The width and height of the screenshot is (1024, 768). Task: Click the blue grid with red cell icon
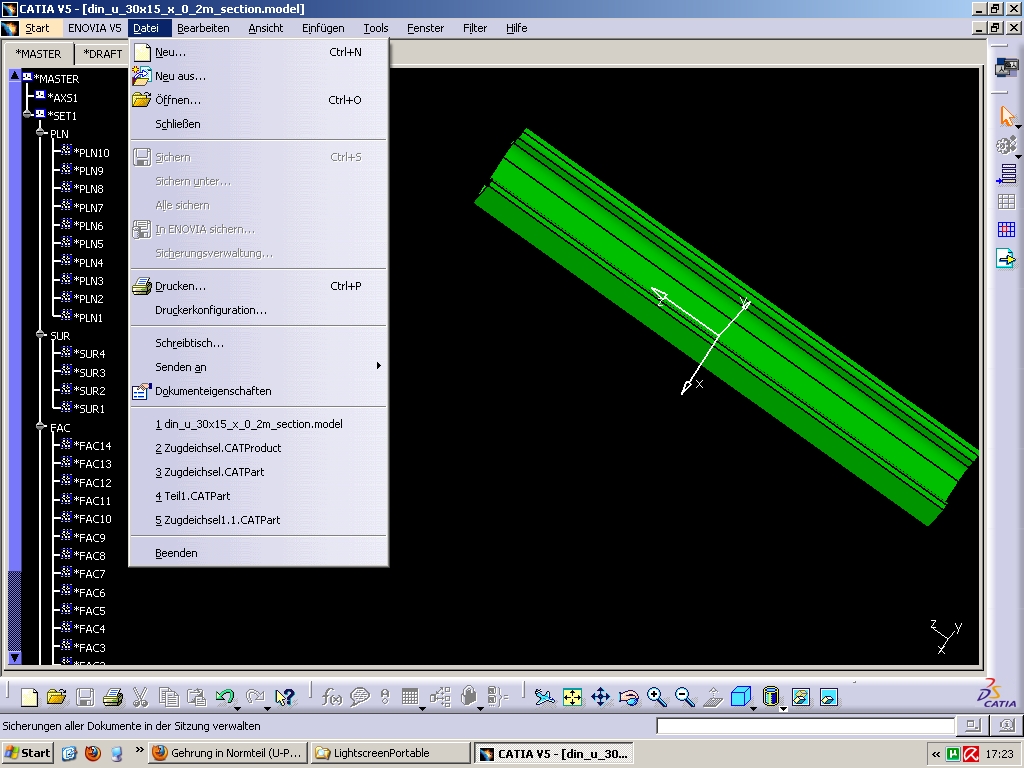tap(1006, 229)
